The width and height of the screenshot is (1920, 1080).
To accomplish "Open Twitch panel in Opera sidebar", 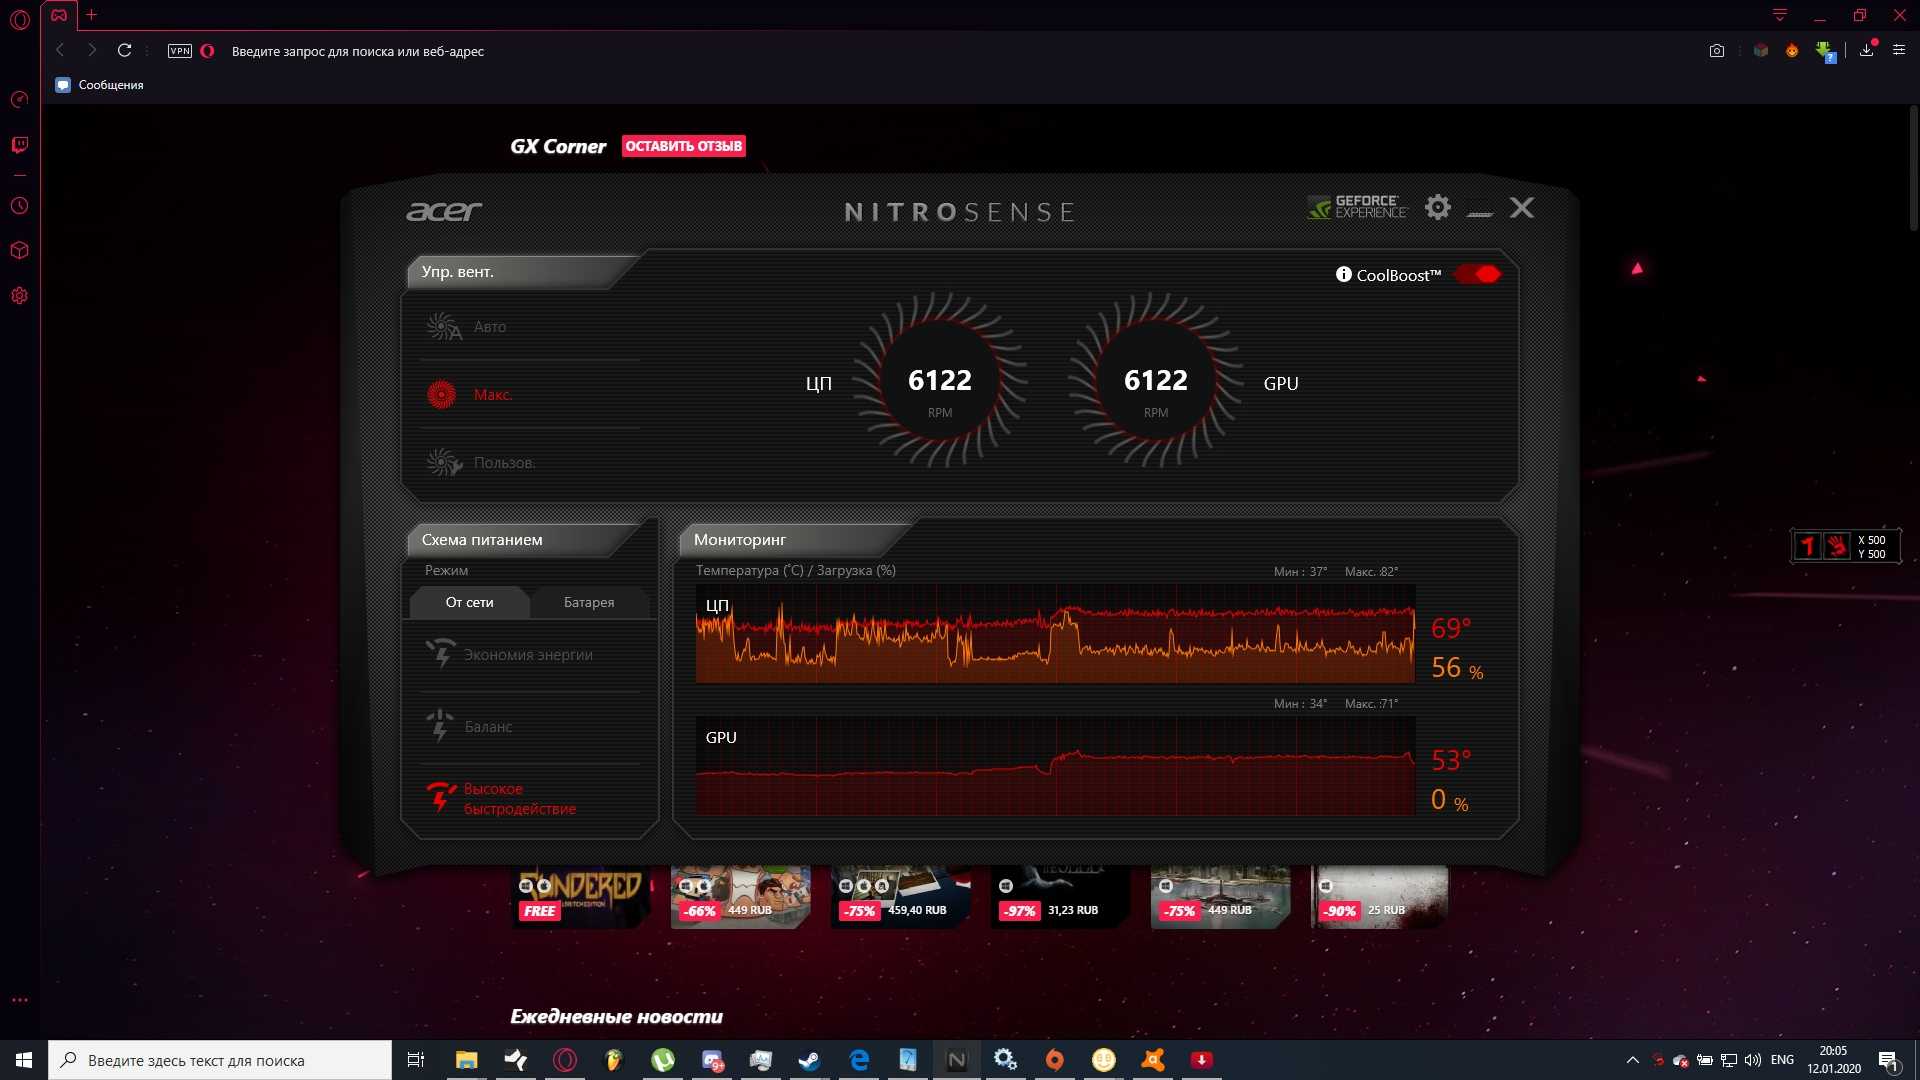I will pyautogui.click(x=19, y=146).
